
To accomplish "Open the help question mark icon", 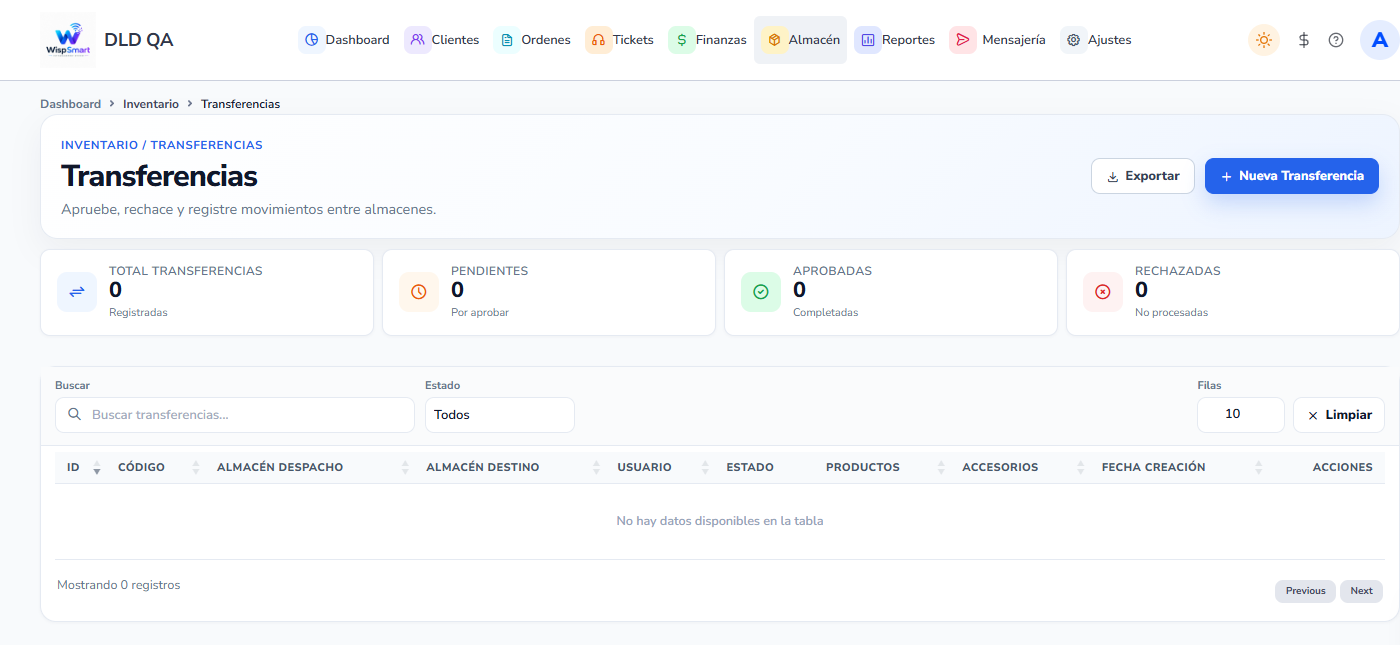I will [1336, 40].
